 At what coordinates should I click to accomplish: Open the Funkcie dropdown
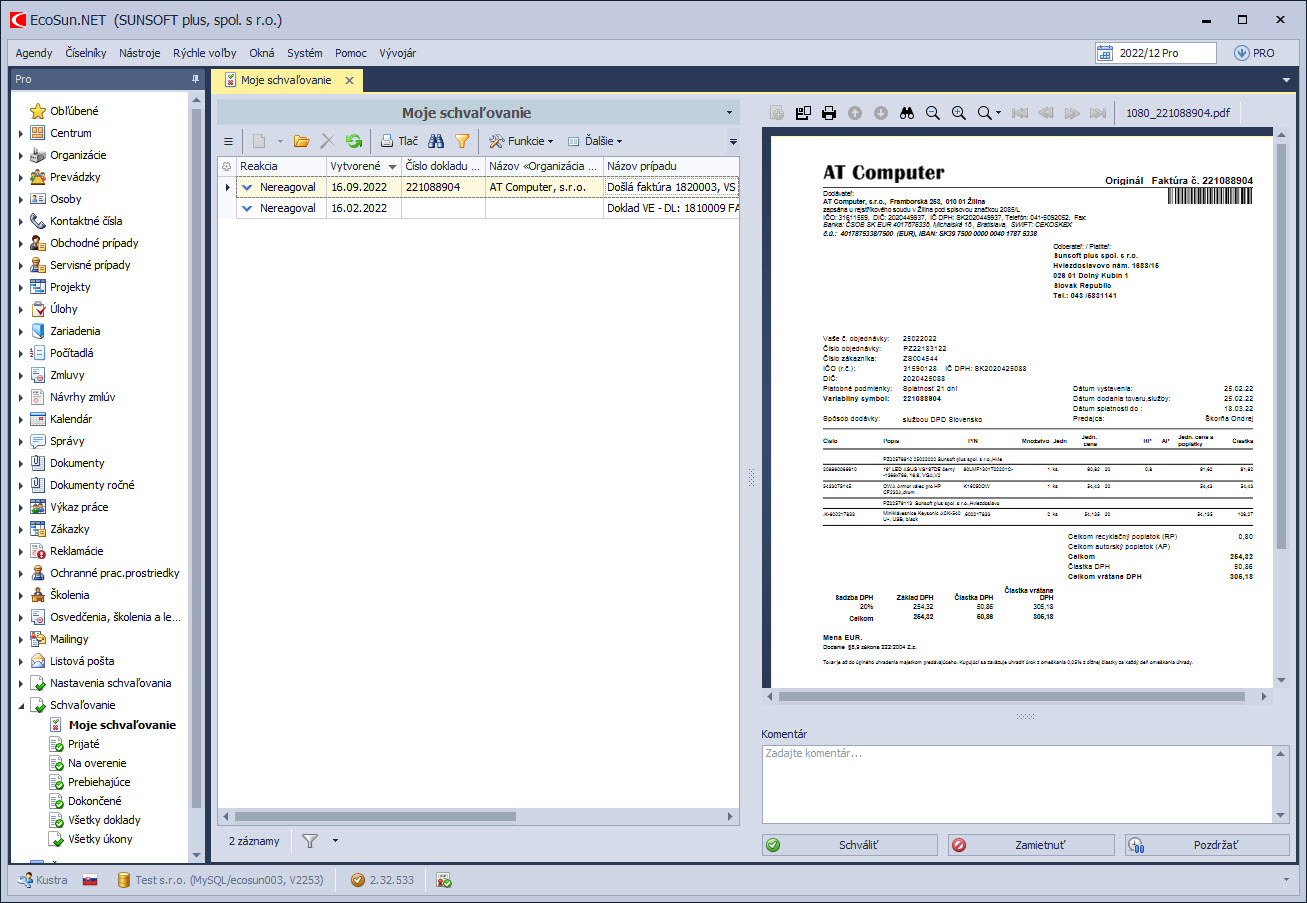[520, 142]
